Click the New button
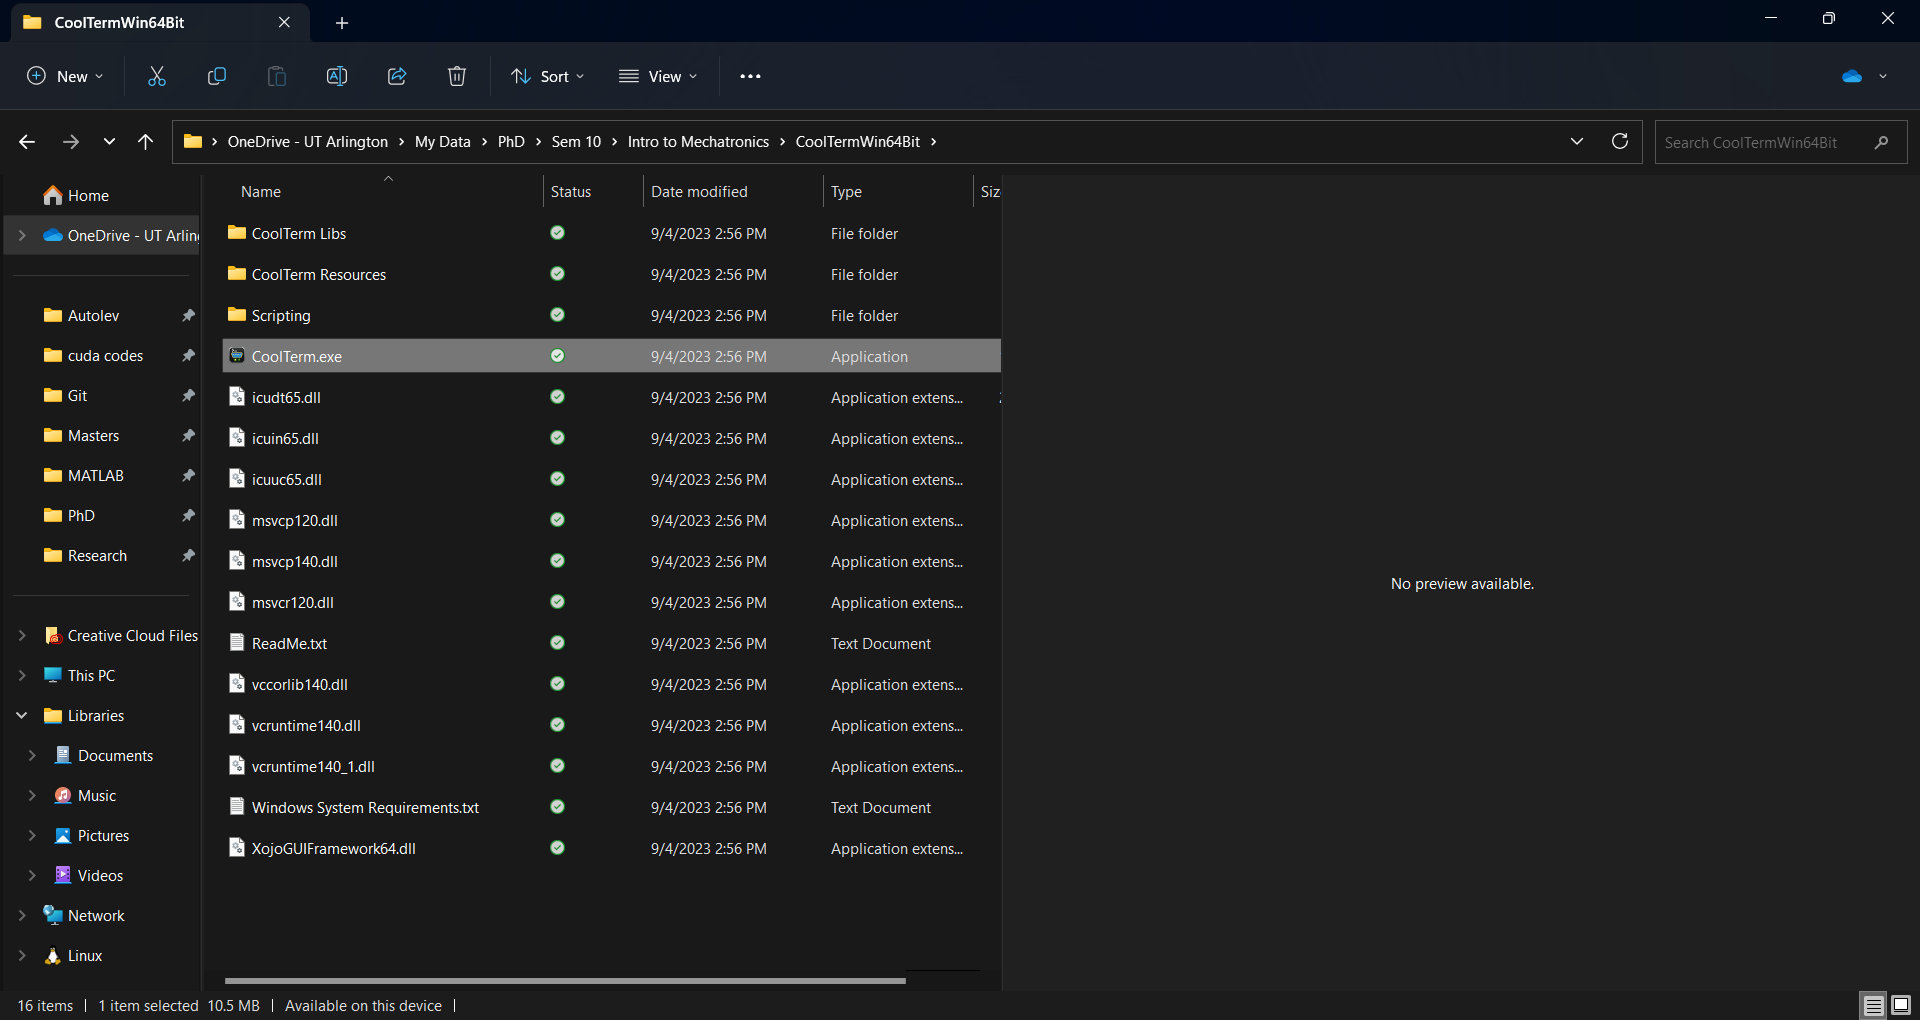This screenshot has width=1920, height=1020. click(x=65, y=76)
